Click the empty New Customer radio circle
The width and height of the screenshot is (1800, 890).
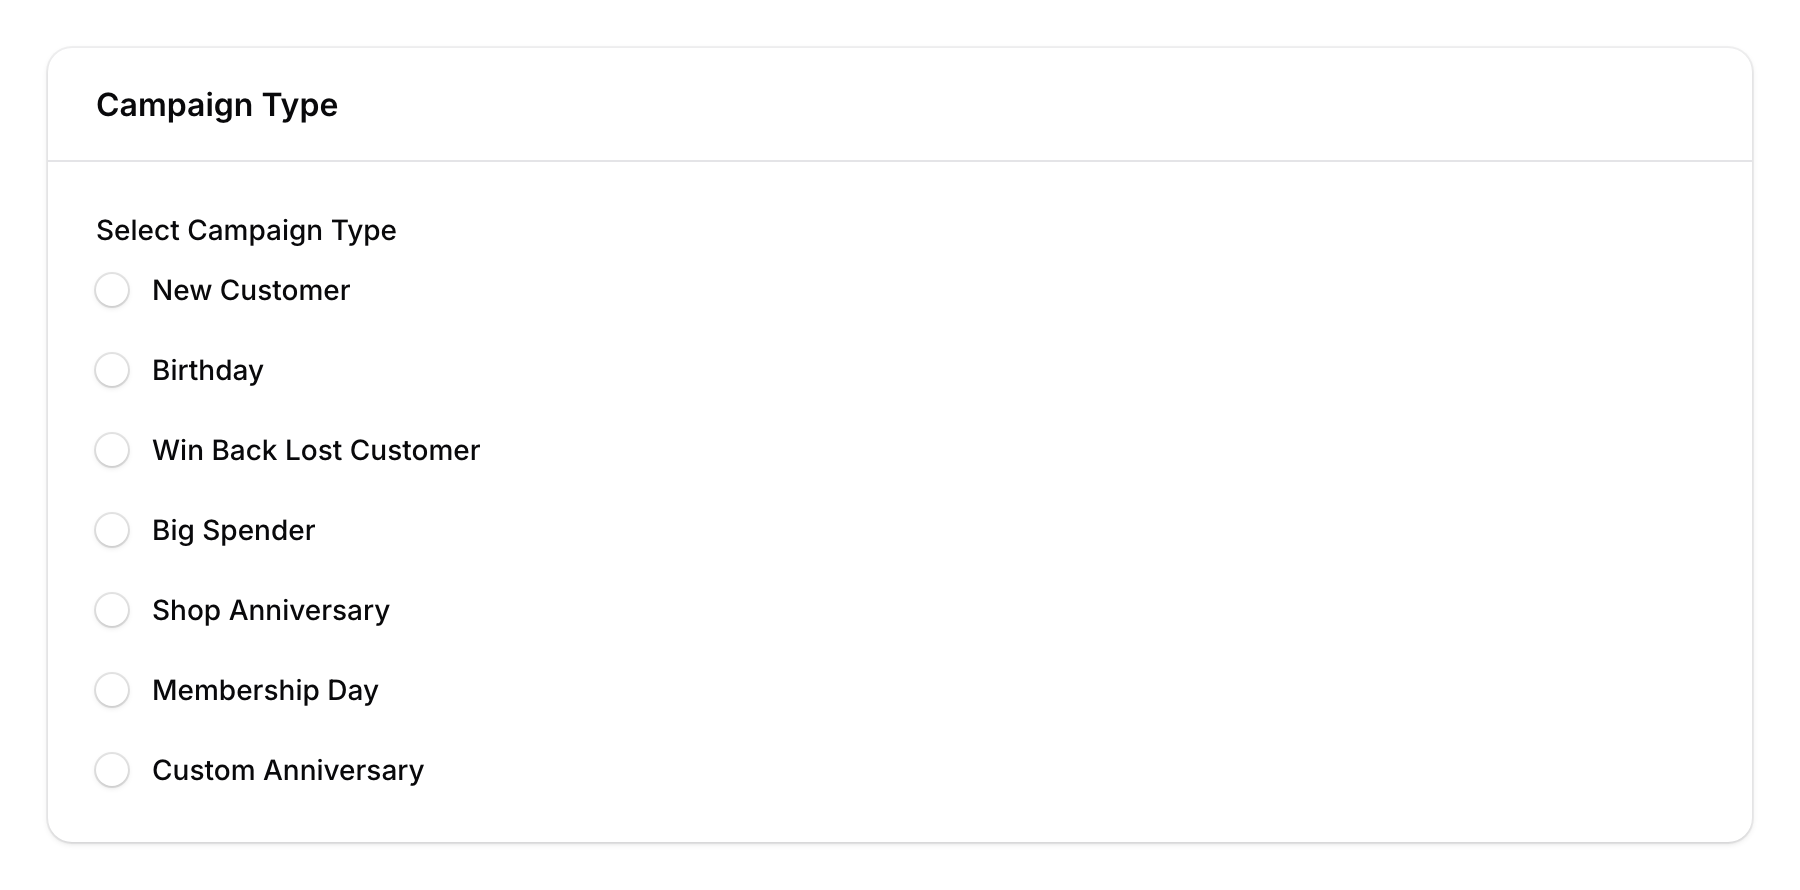click(112, 290)
